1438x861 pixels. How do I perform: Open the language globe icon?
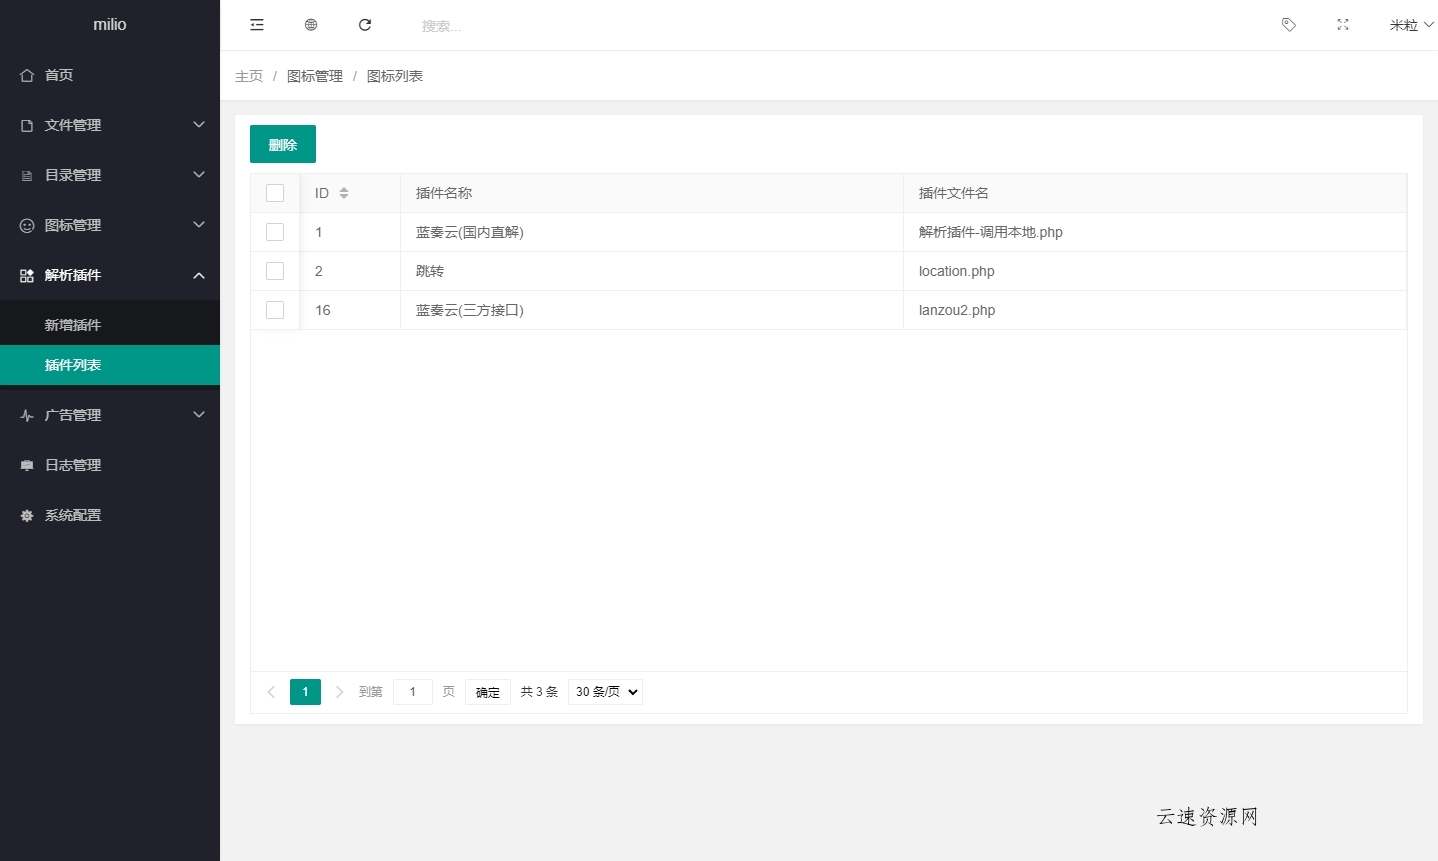click(311, 25)
